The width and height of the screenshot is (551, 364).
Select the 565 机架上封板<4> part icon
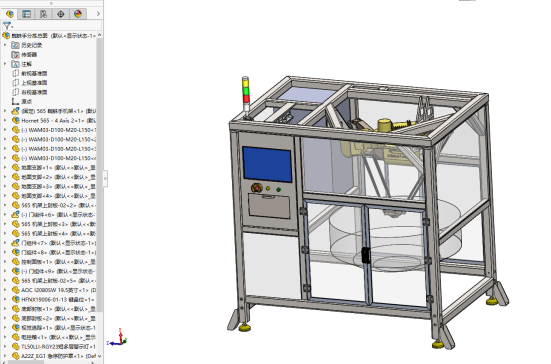(15, 233)
